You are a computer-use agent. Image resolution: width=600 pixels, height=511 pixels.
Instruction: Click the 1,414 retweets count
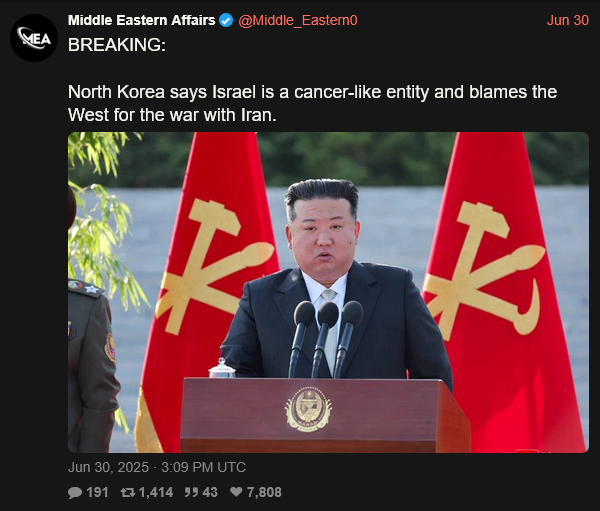click(156, 492)
